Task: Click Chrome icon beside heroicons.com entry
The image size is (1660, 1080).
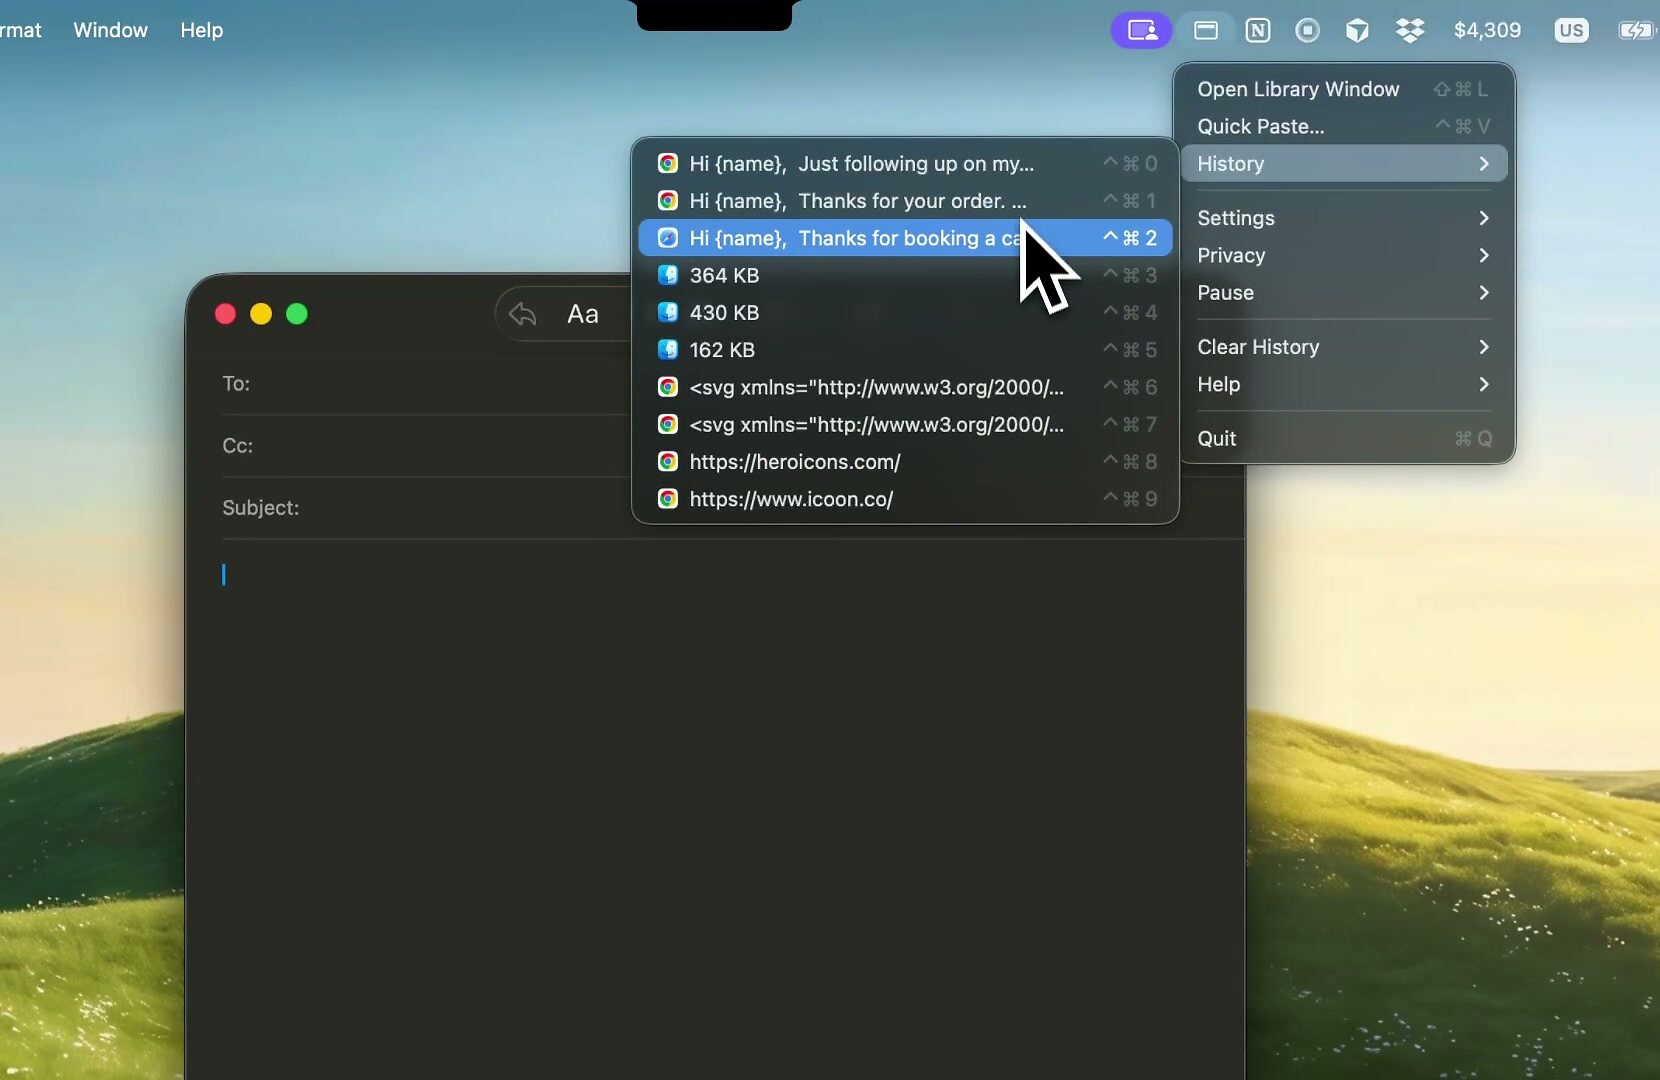Action: pyautogui.click(x=668, y=461)
